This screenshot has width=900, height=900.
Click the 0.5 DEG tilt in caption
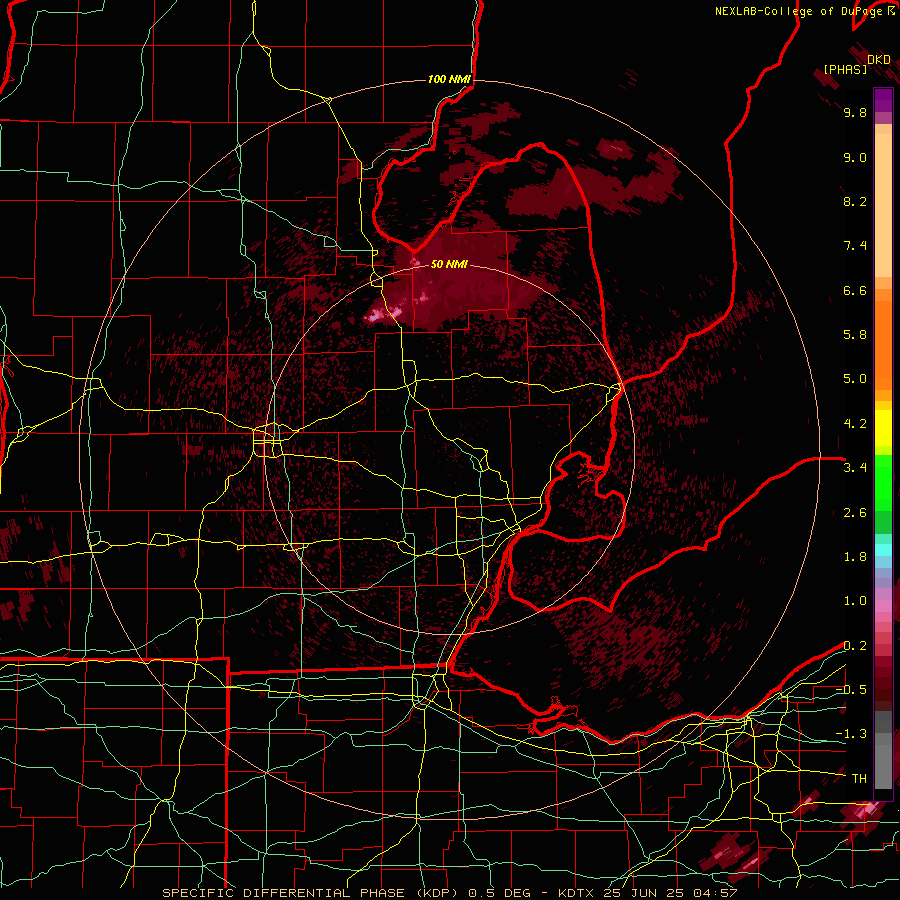click(502, 893)
